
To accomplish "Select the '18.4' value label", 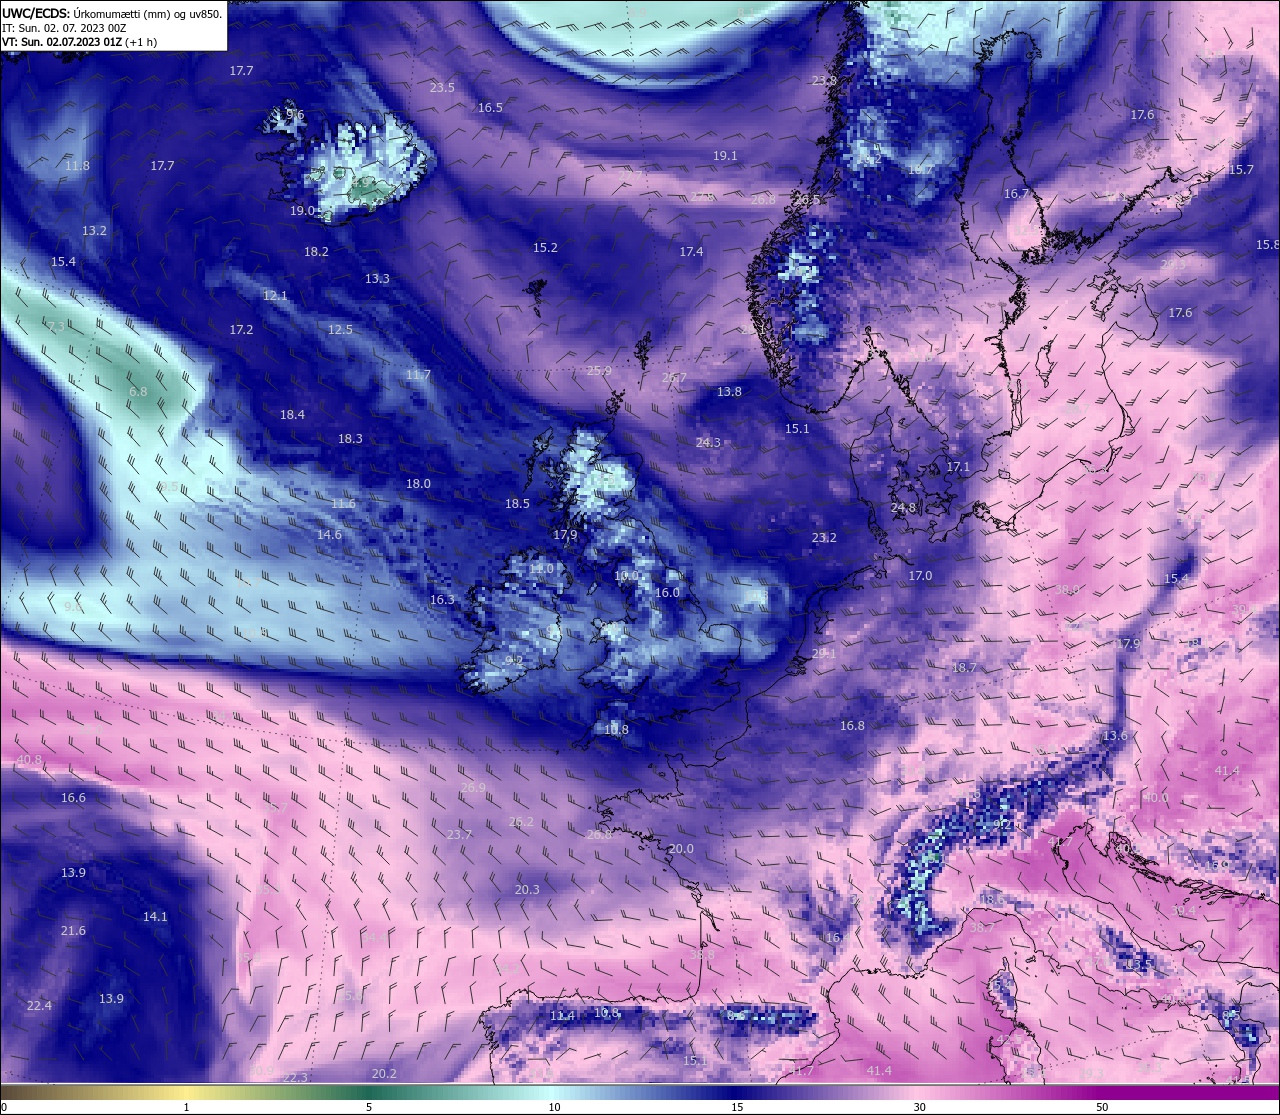I will (292, 415).
